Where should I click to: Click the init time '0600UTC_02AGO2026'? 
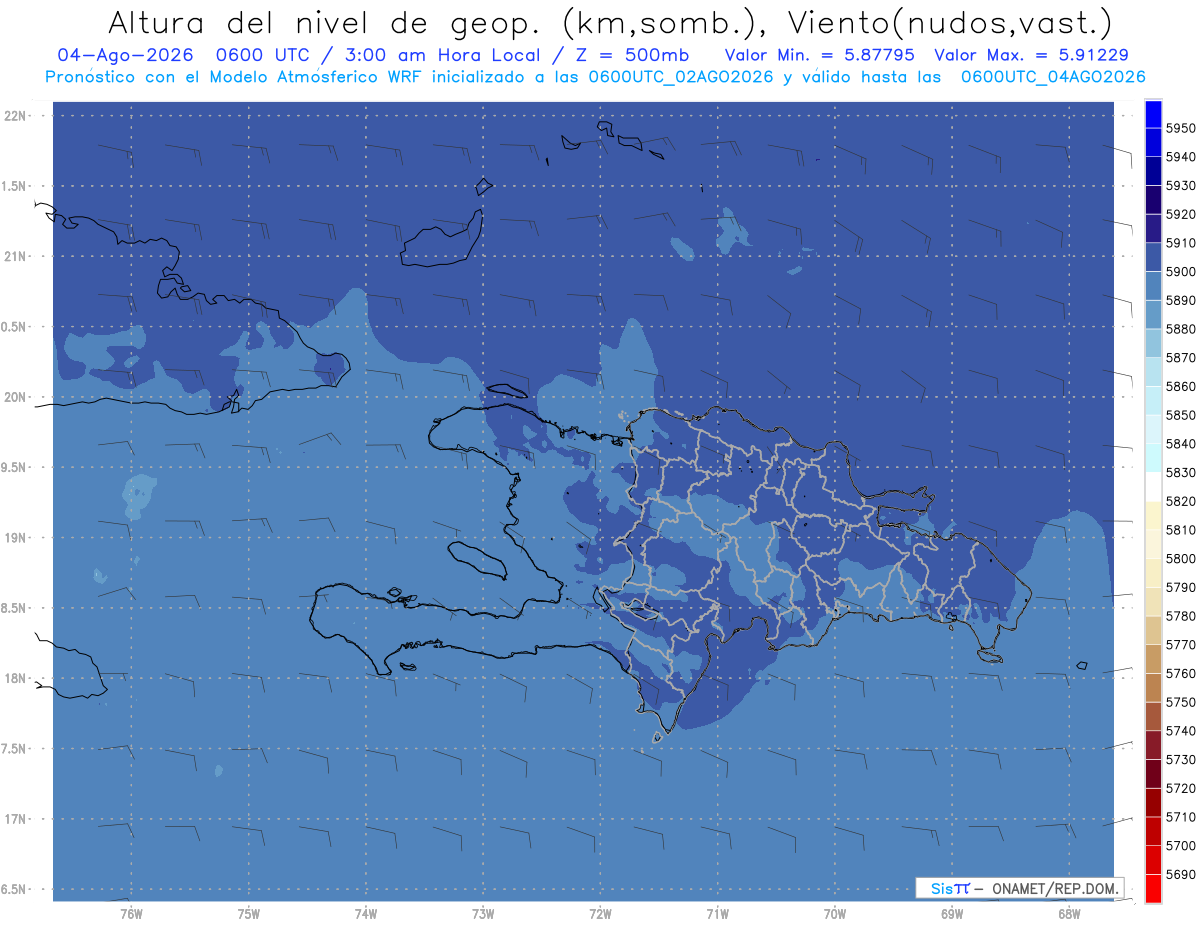pyautogui.click(x=681, y=77)
